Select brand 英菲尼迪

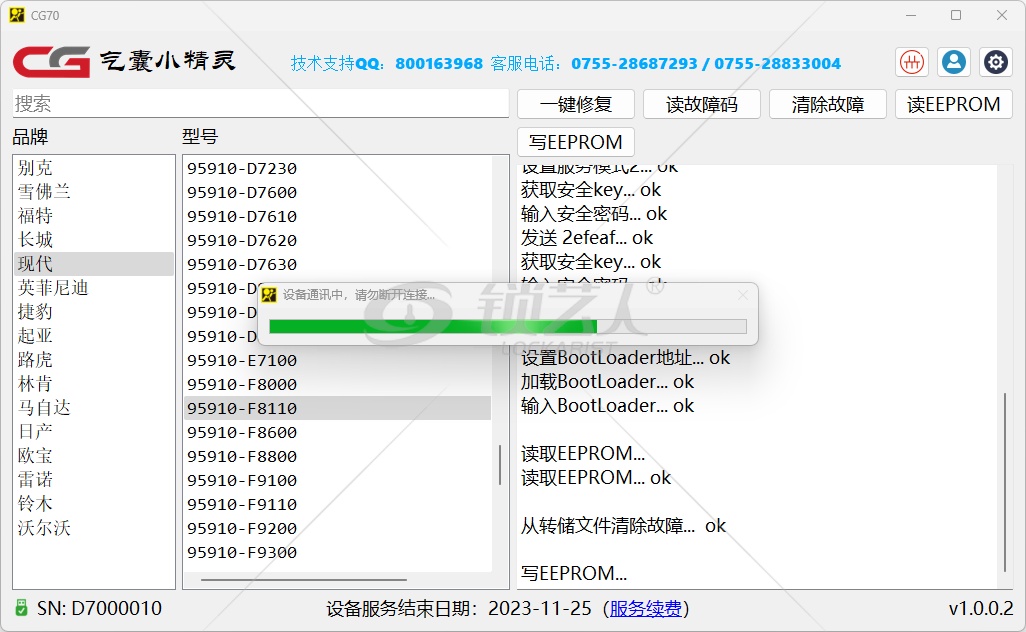pyautogui.click(x=94, y=288)
